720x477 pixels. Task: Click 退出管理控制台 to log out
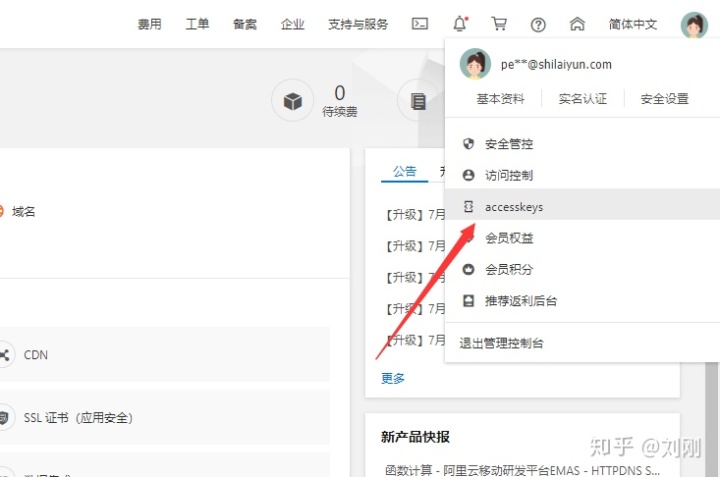coord(501,343)
